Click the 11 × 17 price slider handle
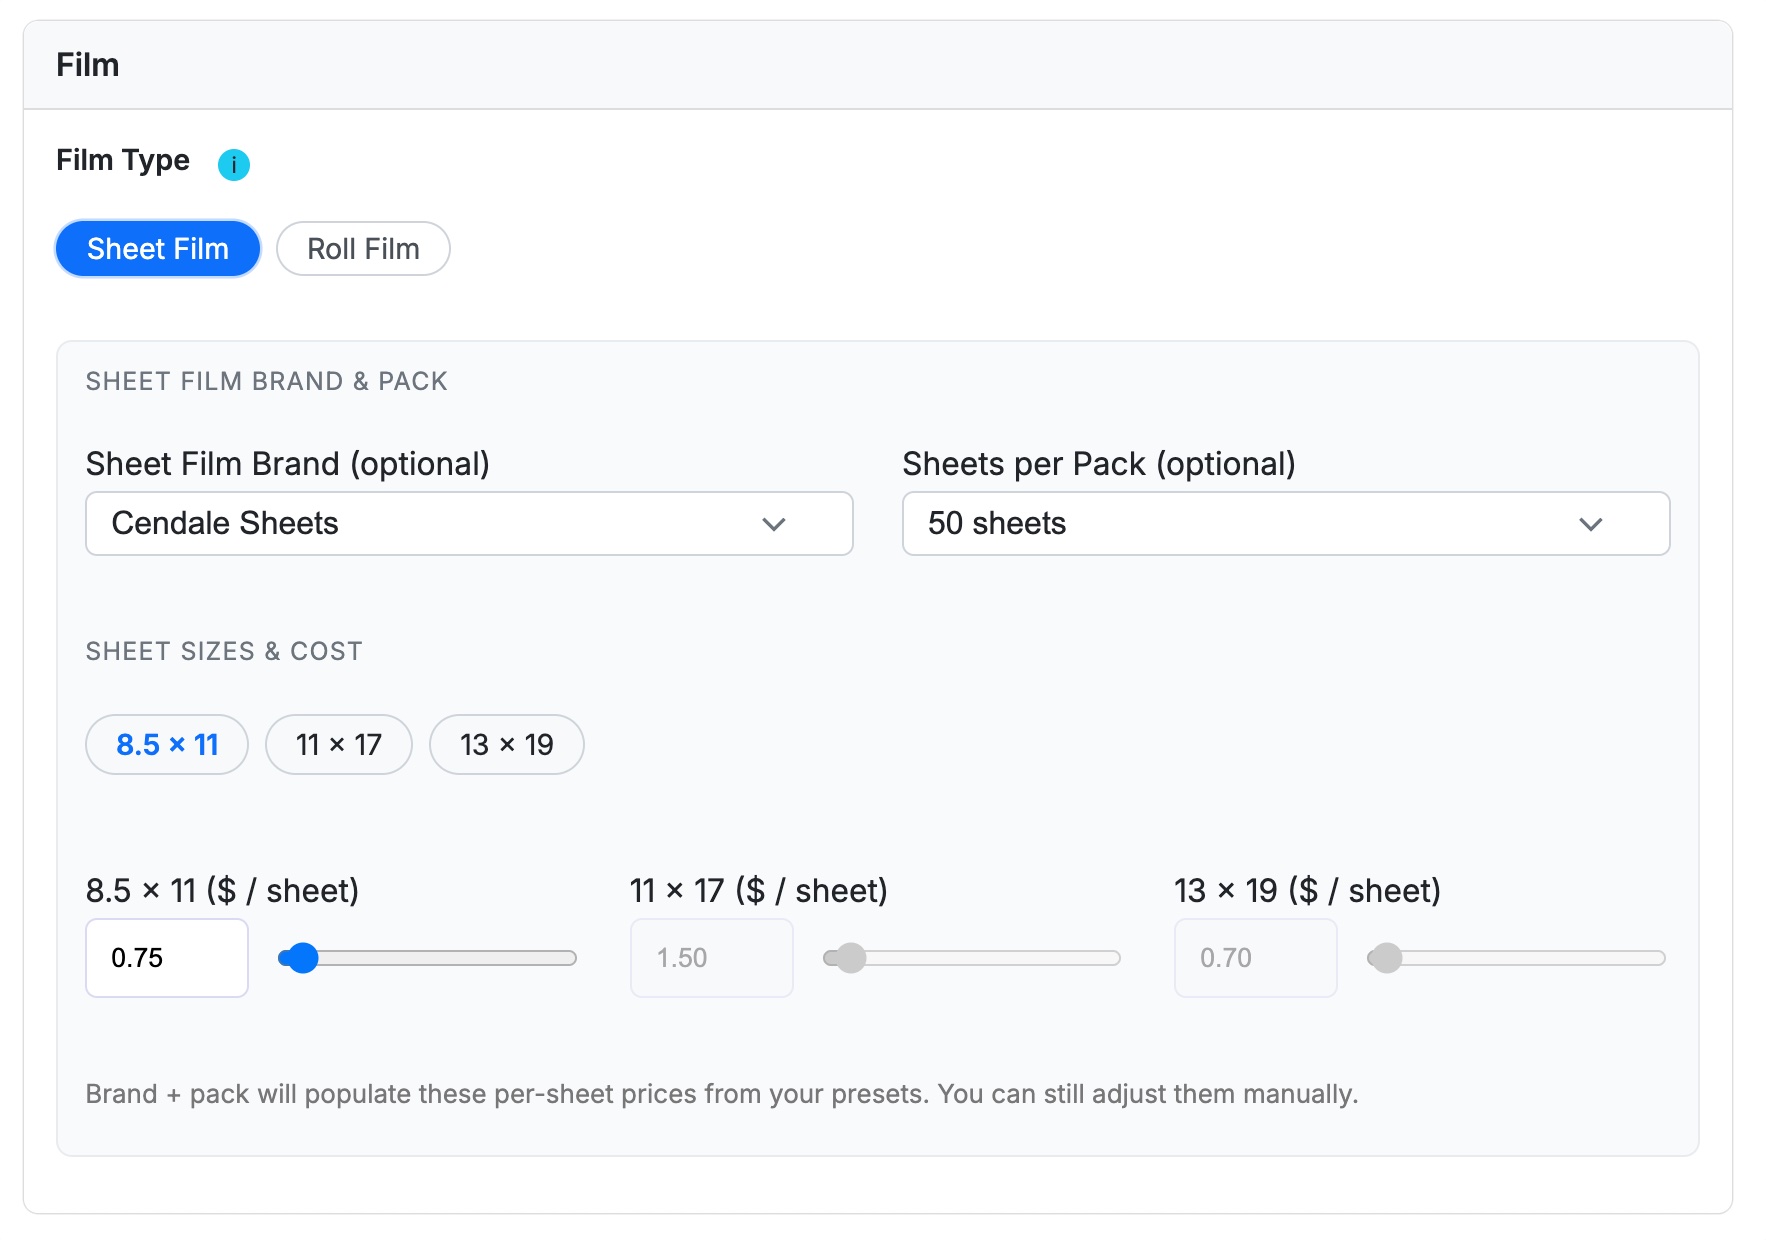1766x1240 pixels. 851,958
